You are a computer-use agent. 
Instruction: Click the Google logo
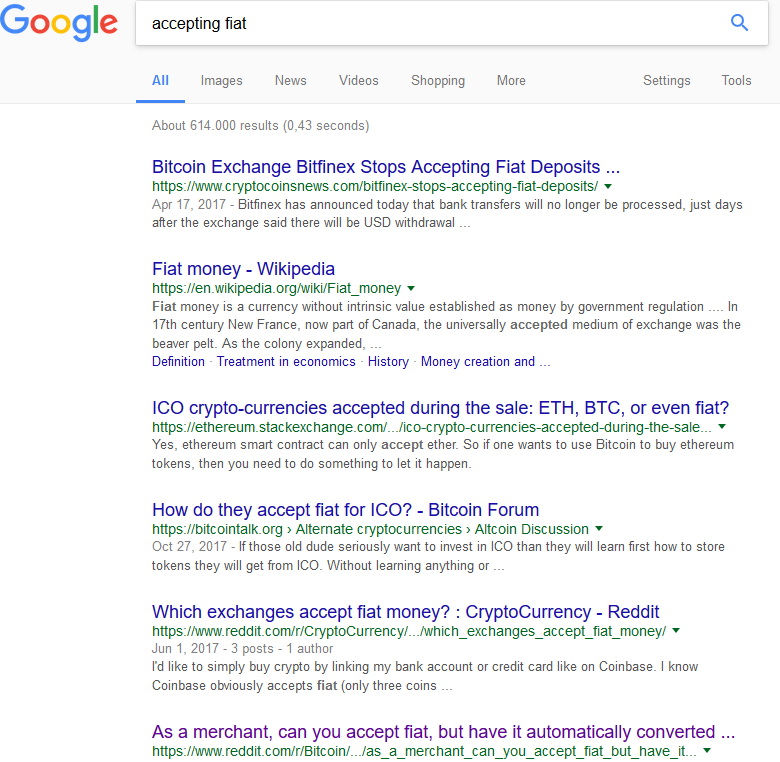point(59,22)
